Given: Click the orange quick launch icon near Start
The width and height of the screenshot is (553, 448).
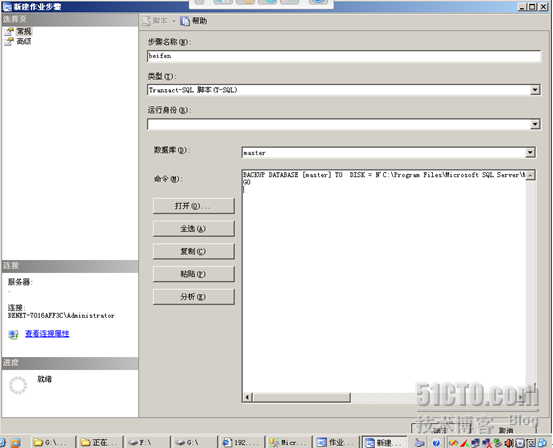Looking at the screenshot, I should coord(16,442).
